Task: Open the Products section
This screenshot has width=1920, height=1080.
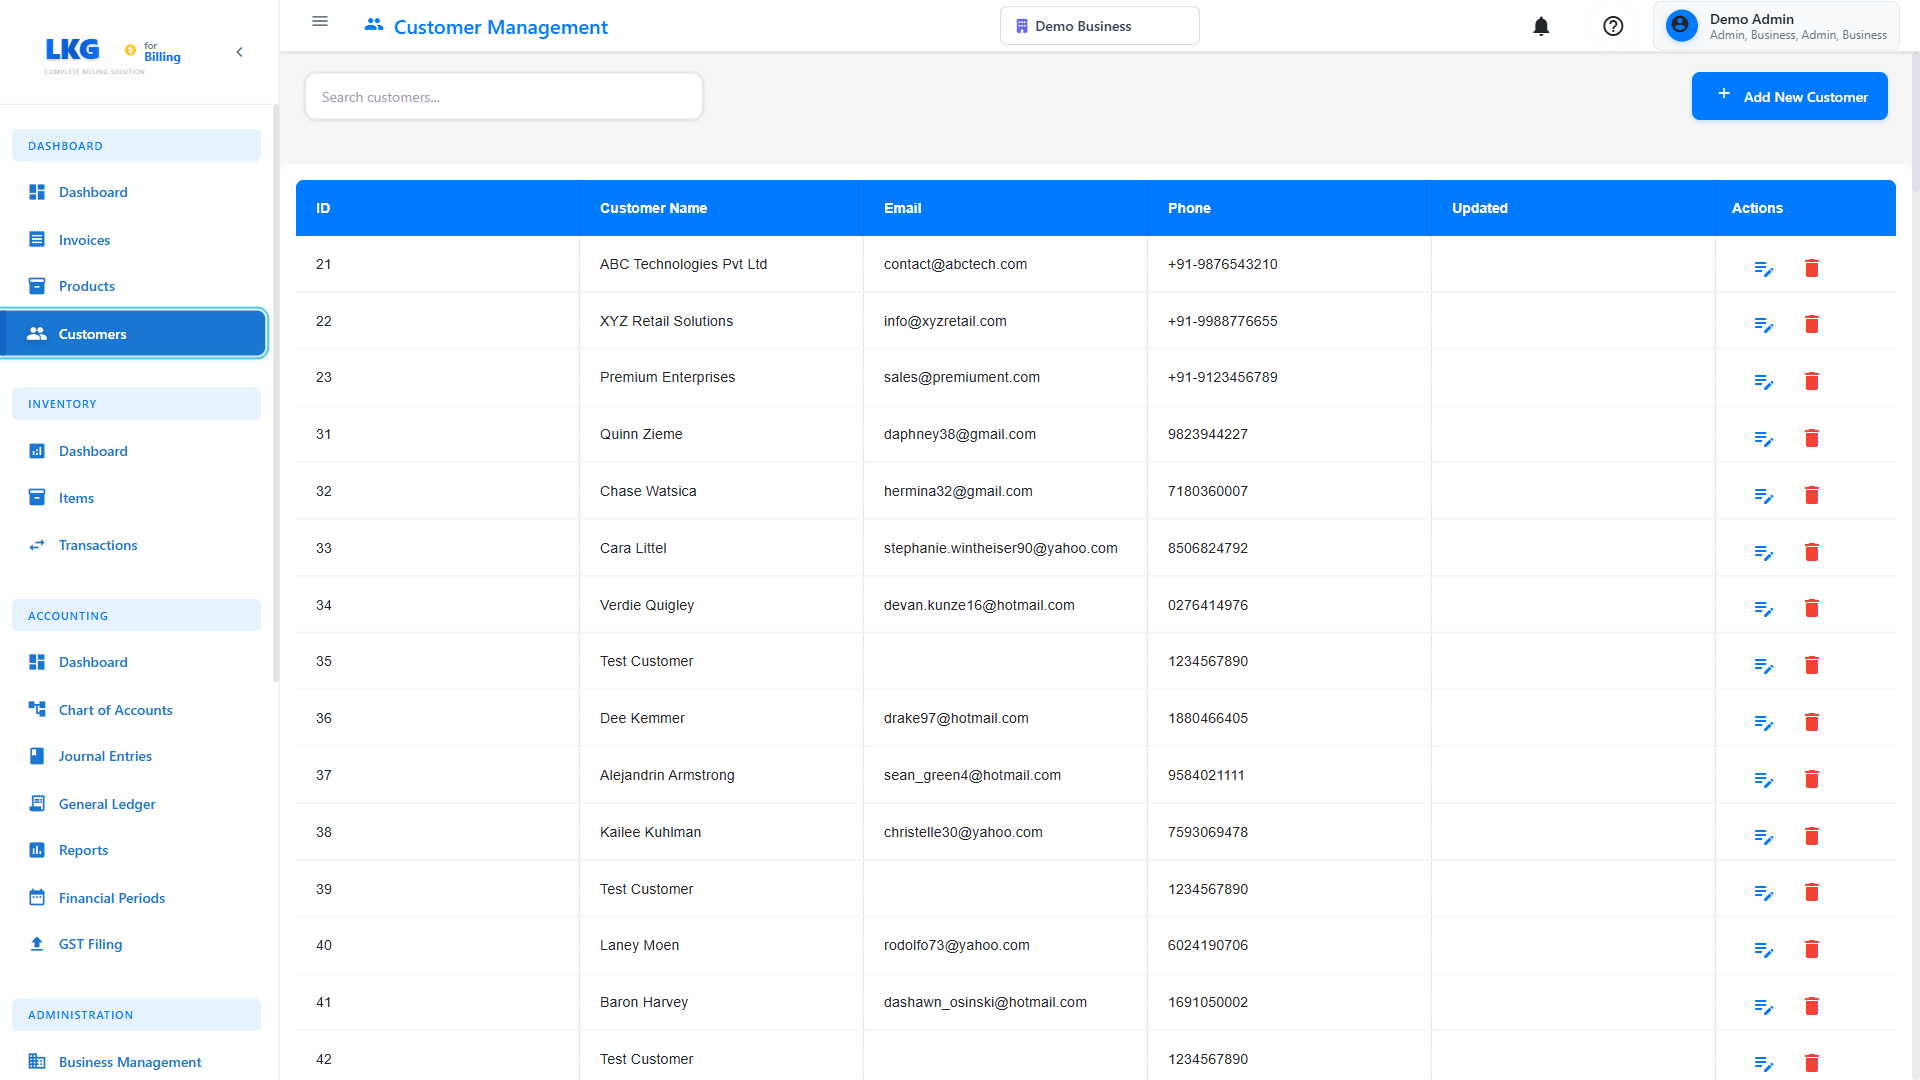Action: 86,286
